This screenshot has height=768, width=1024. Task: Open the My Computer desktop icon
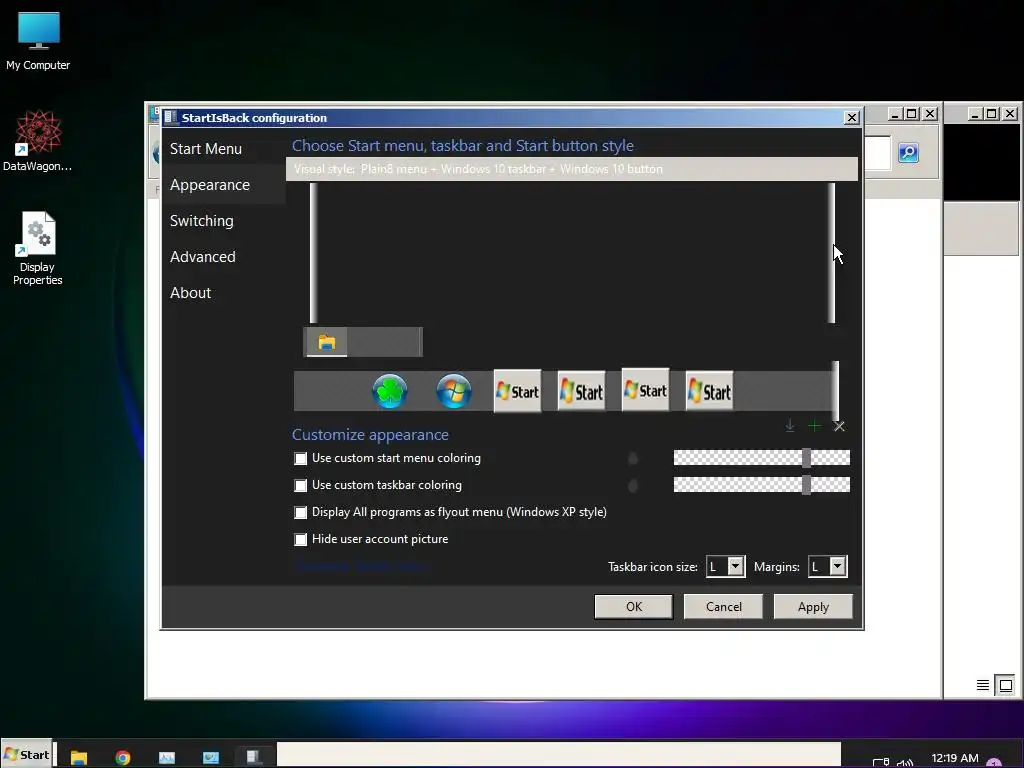[x=38, y=41]
